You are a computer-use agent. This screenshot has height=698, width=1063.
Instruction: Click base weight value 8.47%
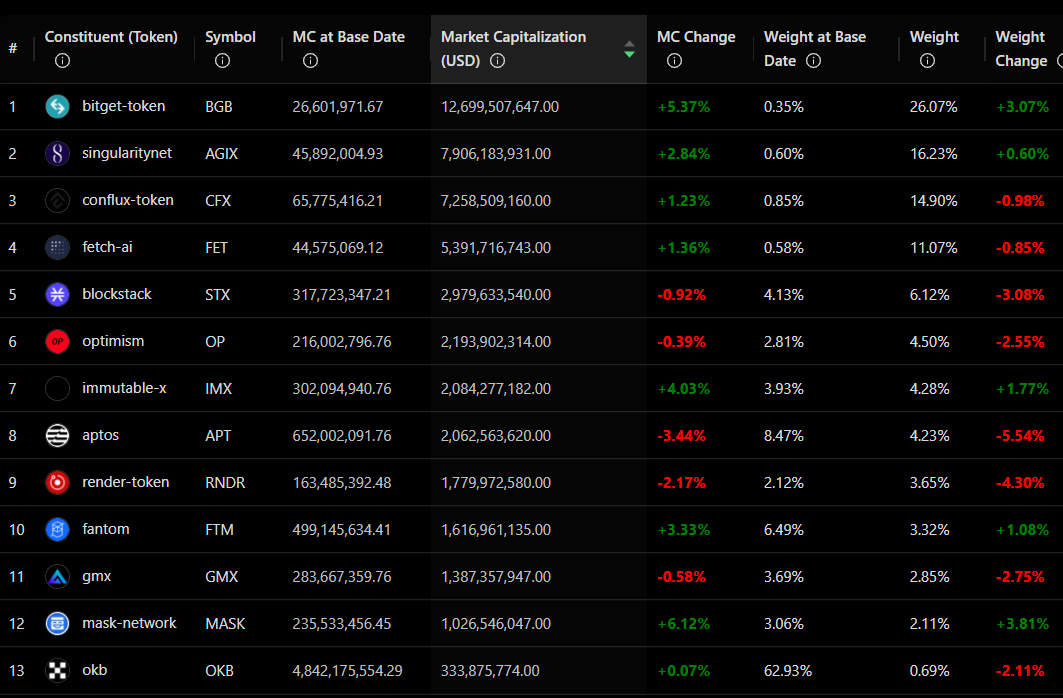[x=784, y=436]
